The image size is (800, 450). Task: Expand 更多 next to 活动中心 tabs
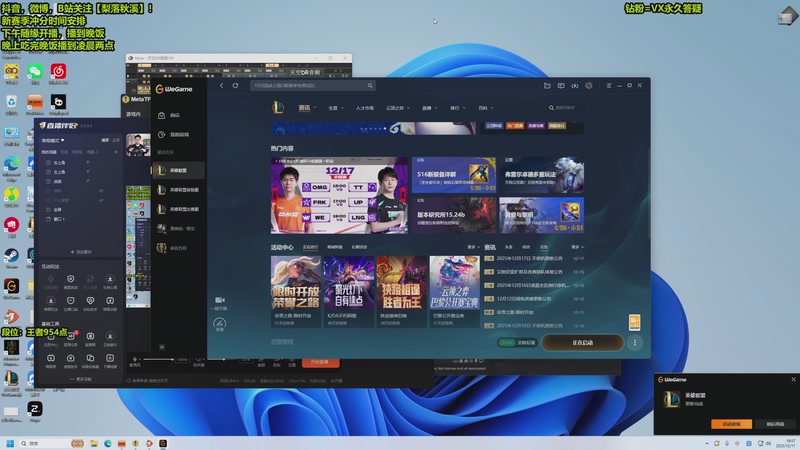(x=473, y=247)
